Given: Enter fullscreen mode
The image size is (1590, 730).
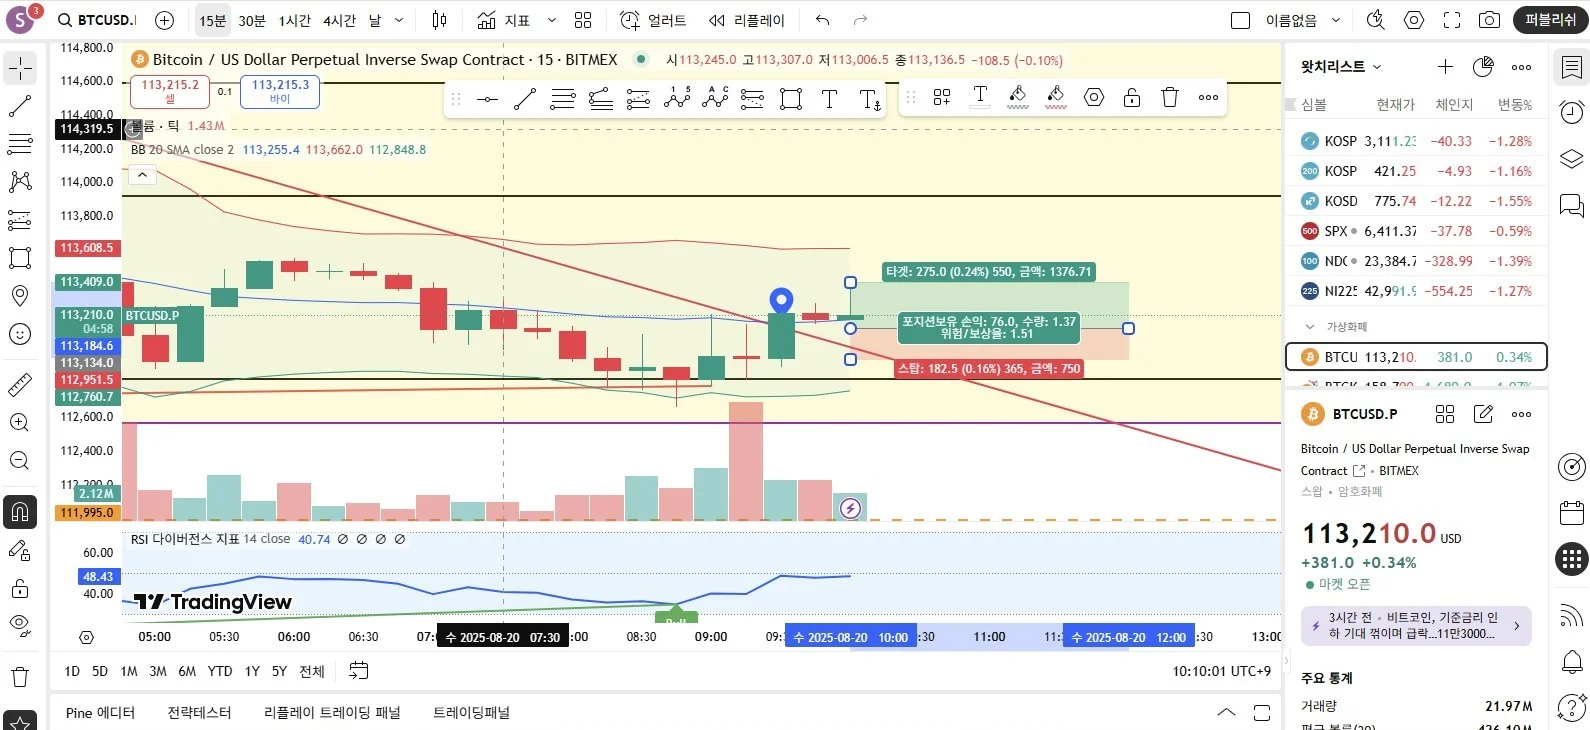Looking at the screenshot, I should [1452, 20].
